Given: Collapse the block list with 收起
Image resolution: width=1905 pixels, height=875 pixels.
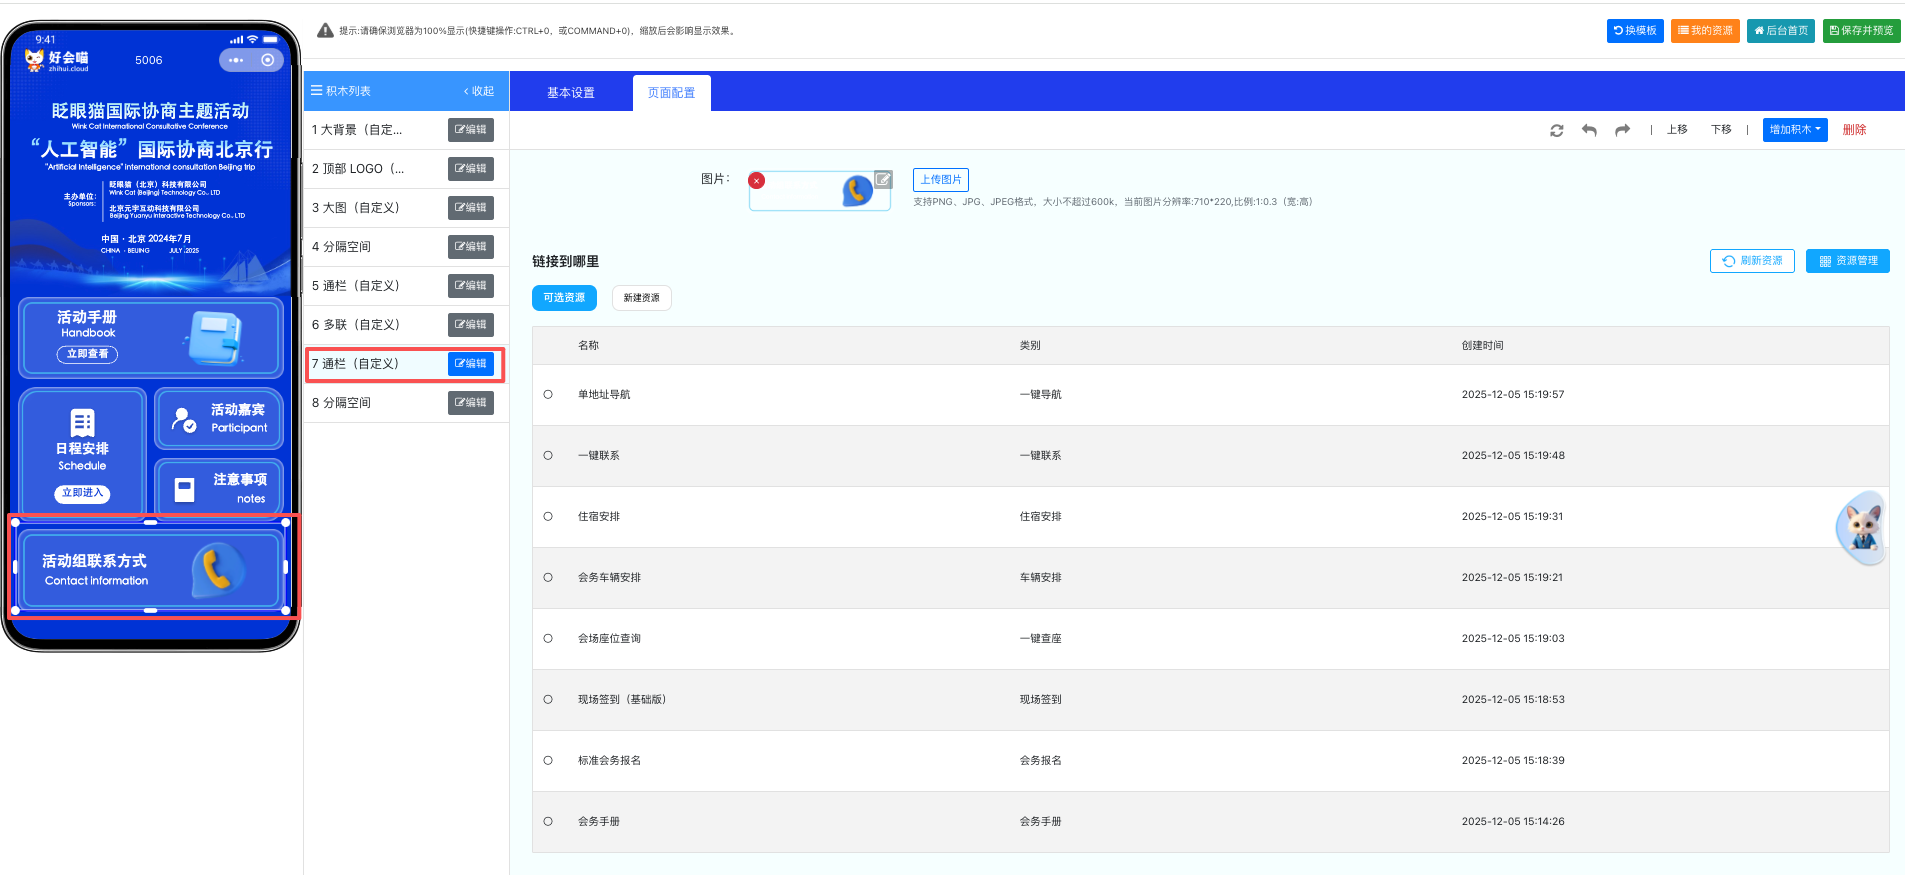Looking at the screenshot, I should coord(479,91).
